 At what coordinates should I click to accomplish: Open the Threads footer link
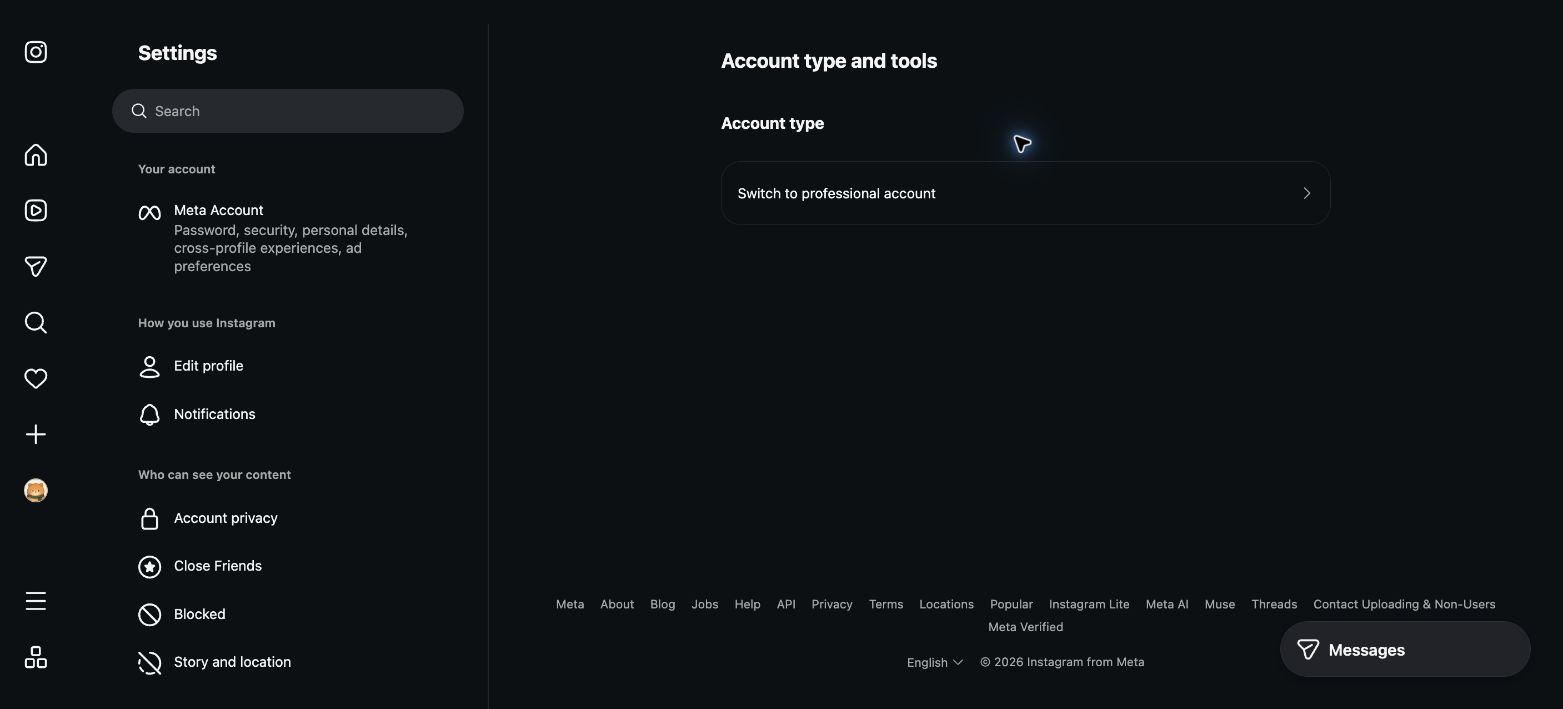1274,604
